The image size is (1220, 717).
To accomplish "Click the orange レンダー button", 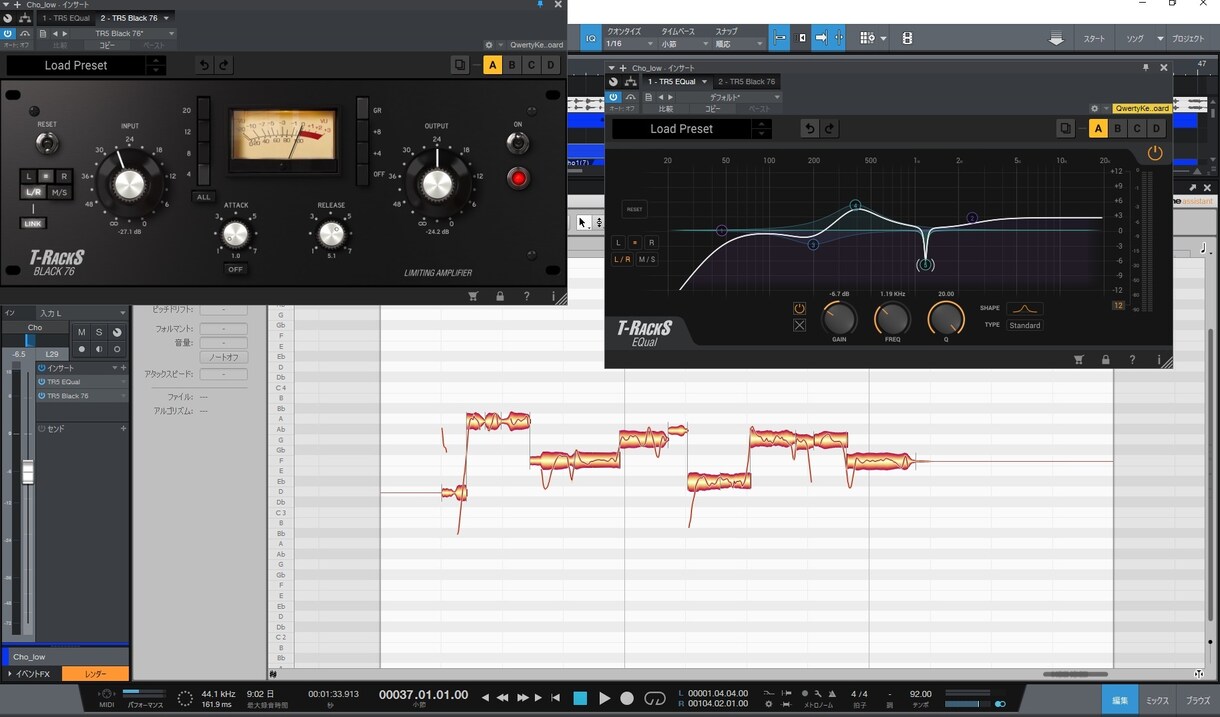I will [x=95, y=675].
